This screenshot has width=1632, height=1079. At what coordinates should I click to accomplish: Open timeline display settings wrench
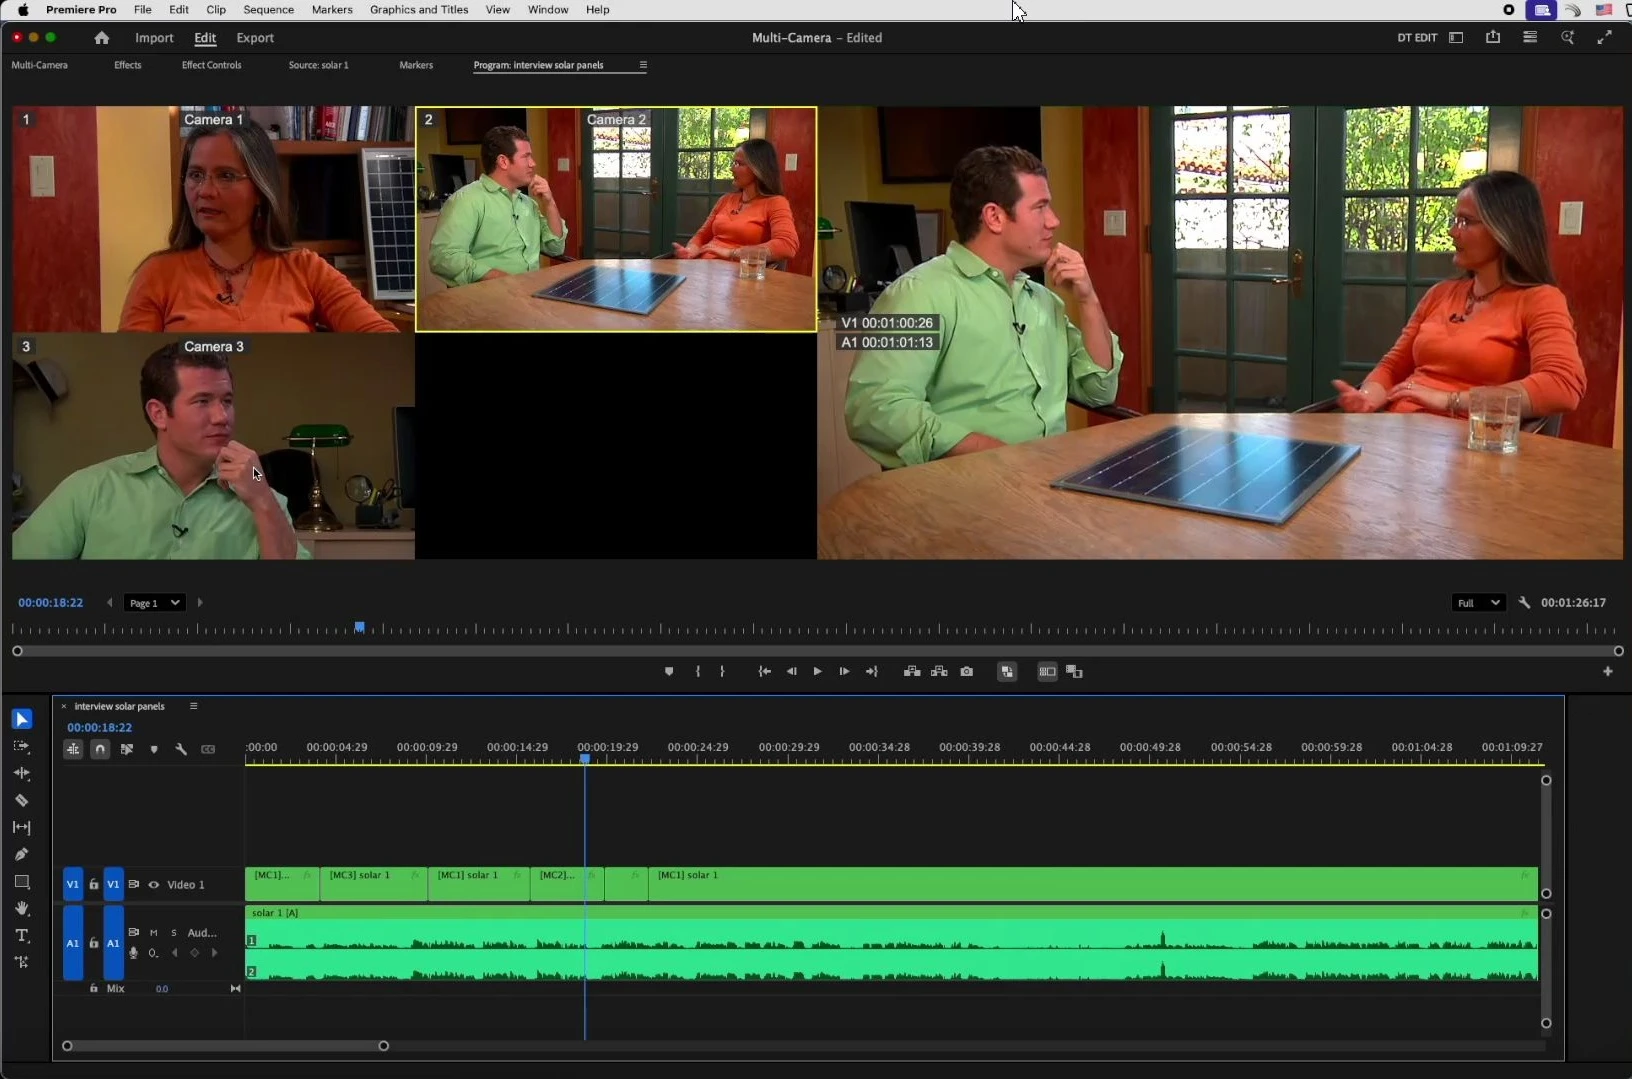point(181,749)
